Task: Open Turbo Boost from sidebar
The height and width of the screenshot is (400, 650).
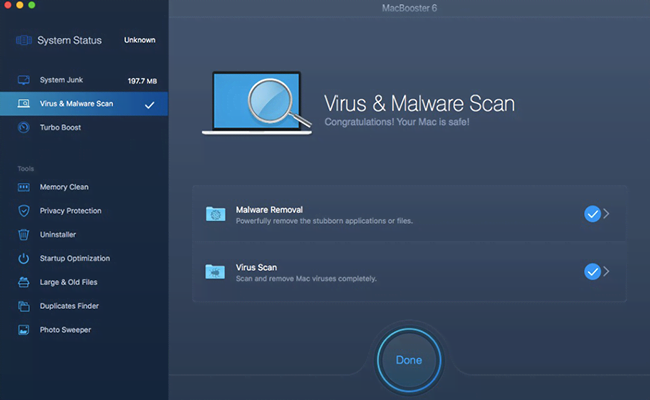Action: [84, 127]
